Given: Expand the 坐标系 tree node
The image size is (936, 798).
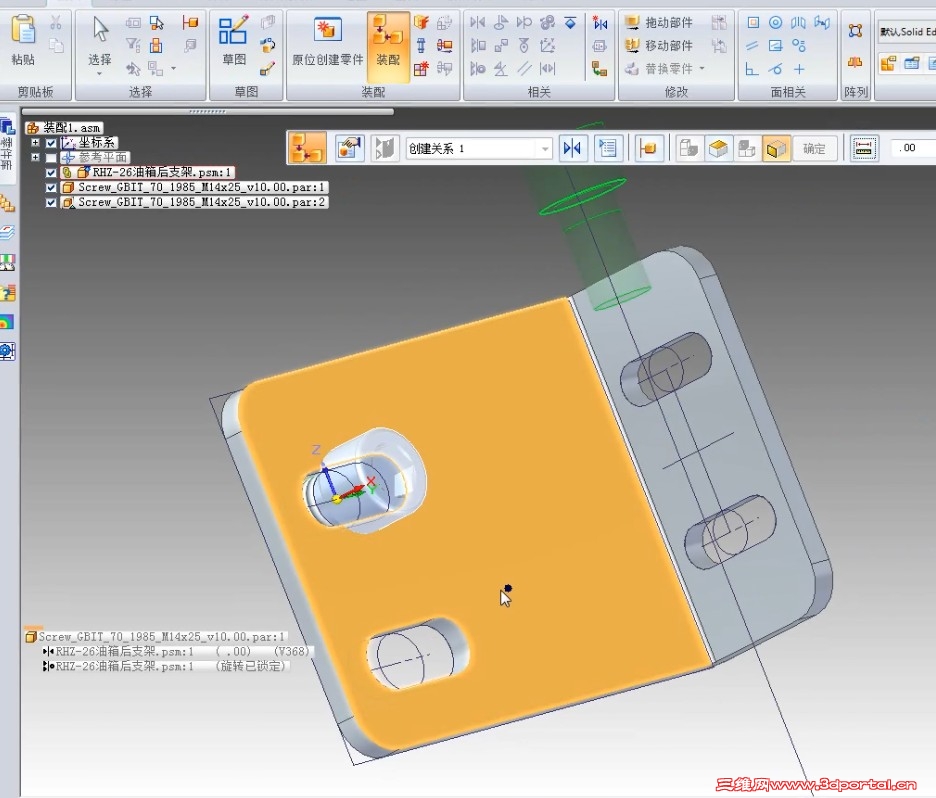Looking at the screenshot, I should (x=35, y=143).
